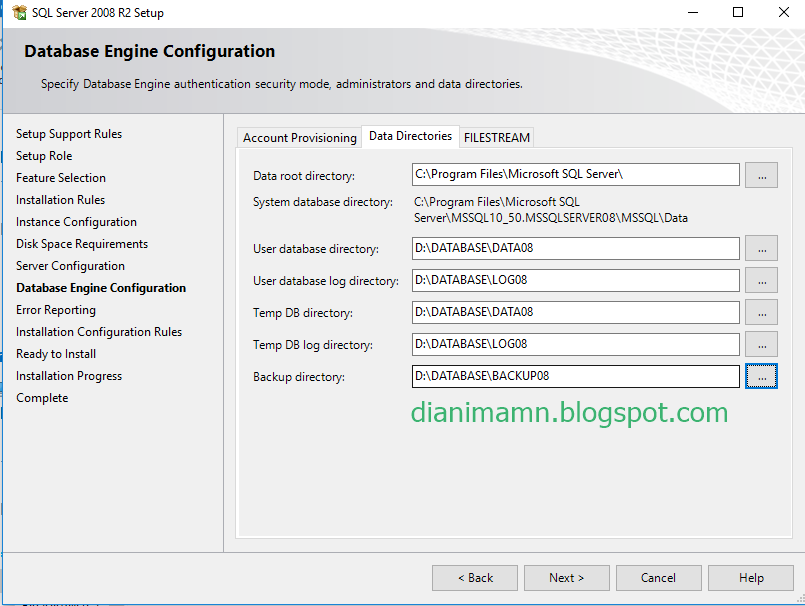805x606 pixels.
Task: Cancel the SQL Server installation
Action: pyautogui.click(x=658, y=577)
